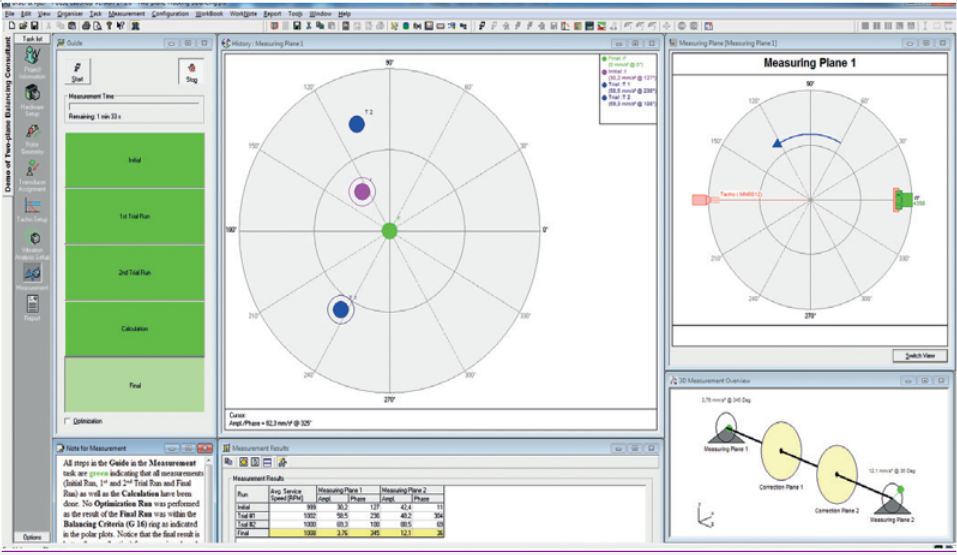Click the Open file toolbar icon

(x=23, y=26)
